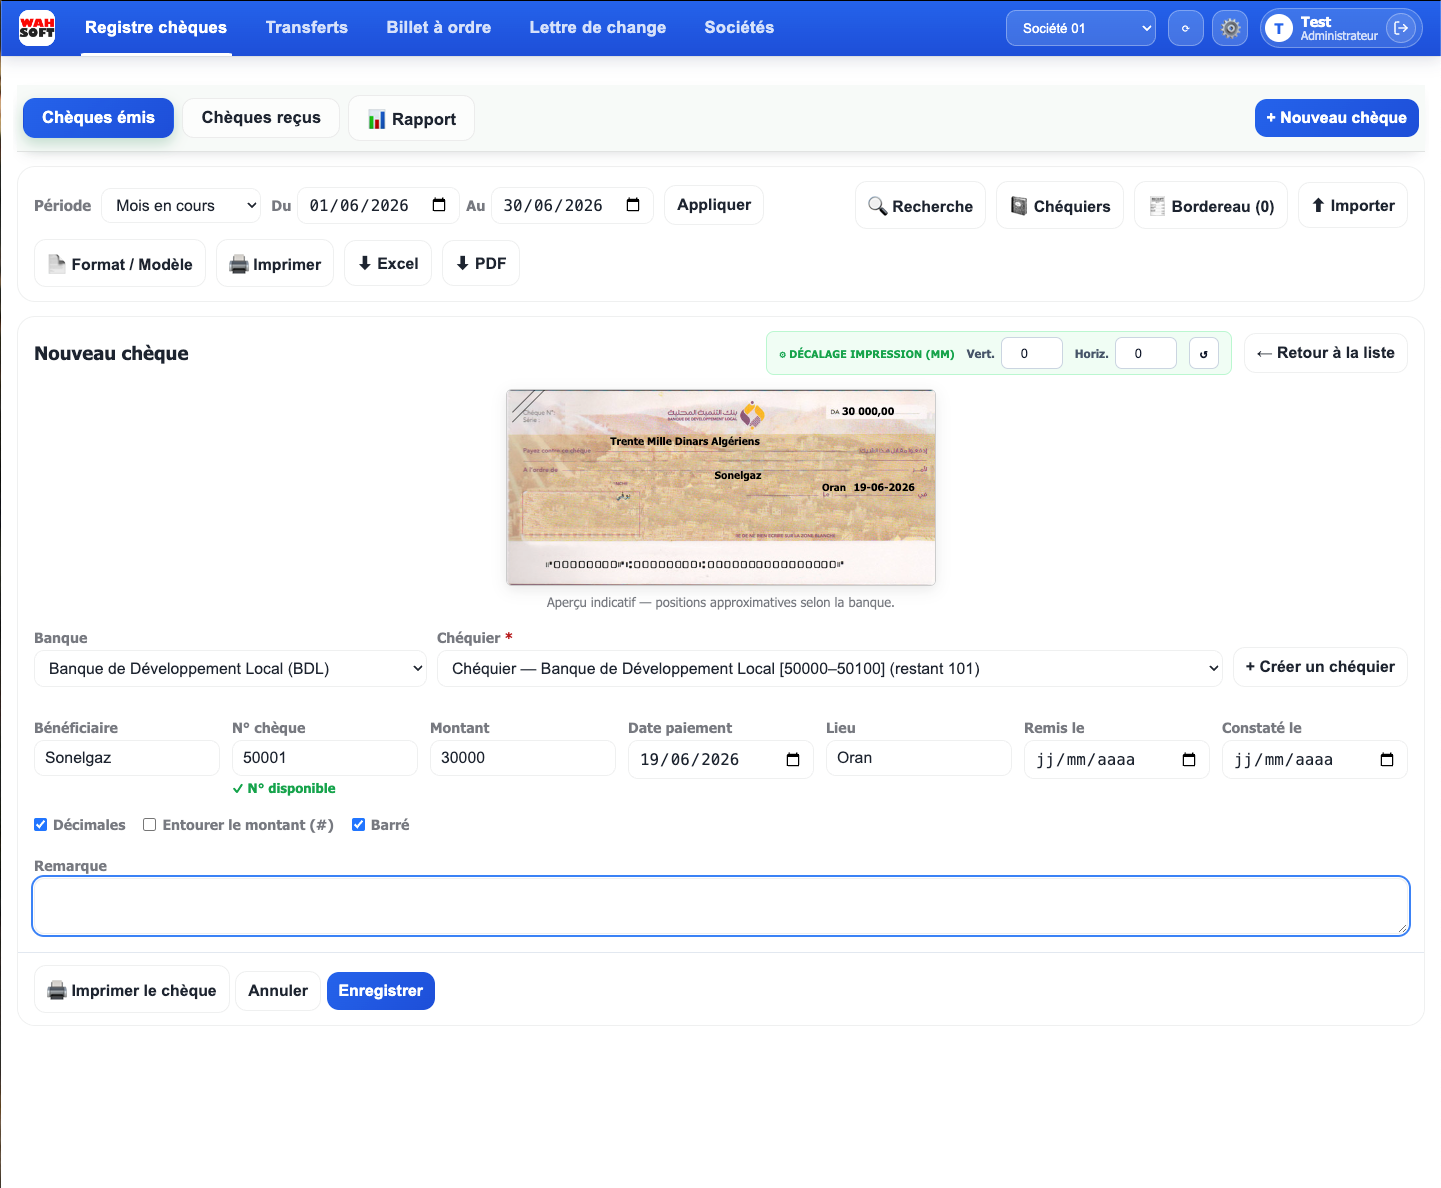The width and height of the screenshot is (1441, 1188).
Task: Click the Bénéficiaire field
Action: [126, 758]
